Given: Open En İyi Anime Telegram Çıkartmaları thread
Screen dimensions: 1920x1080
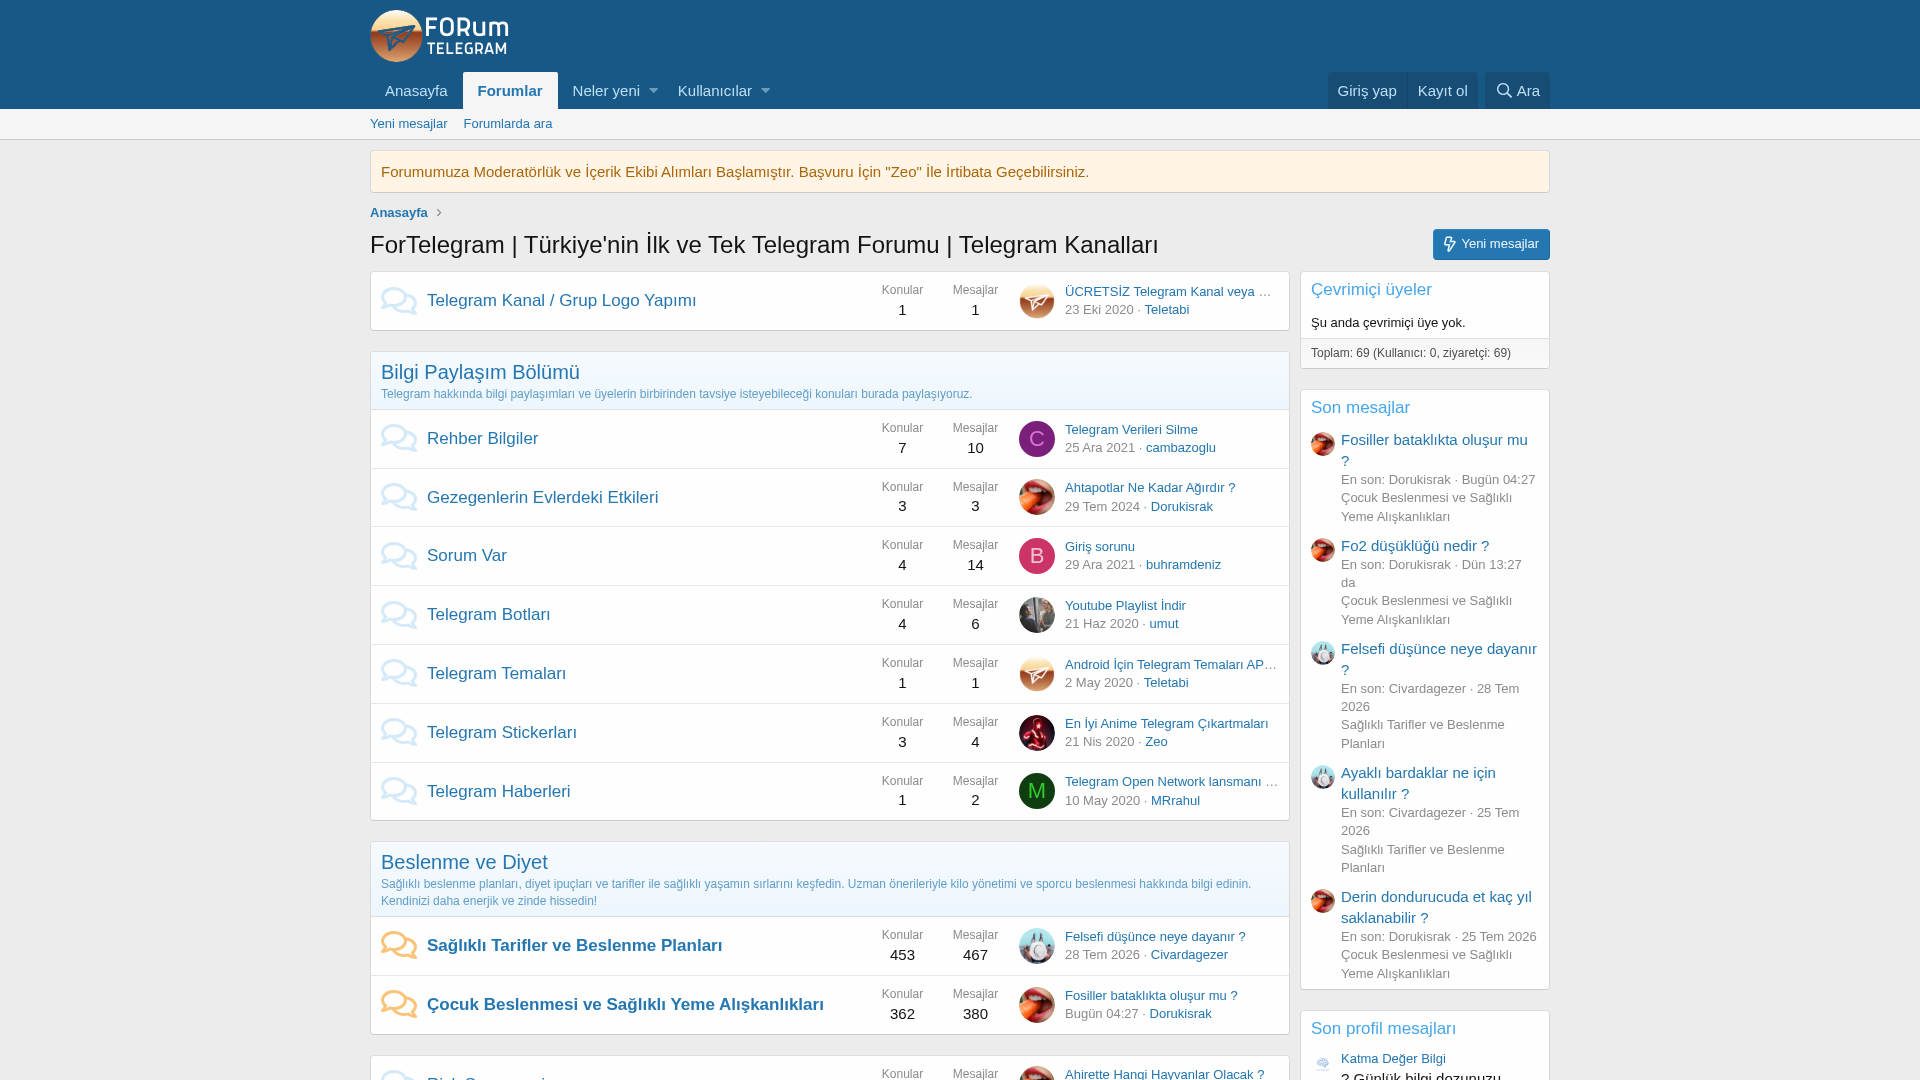Looking at the screenshot, I should (1167, 723).
